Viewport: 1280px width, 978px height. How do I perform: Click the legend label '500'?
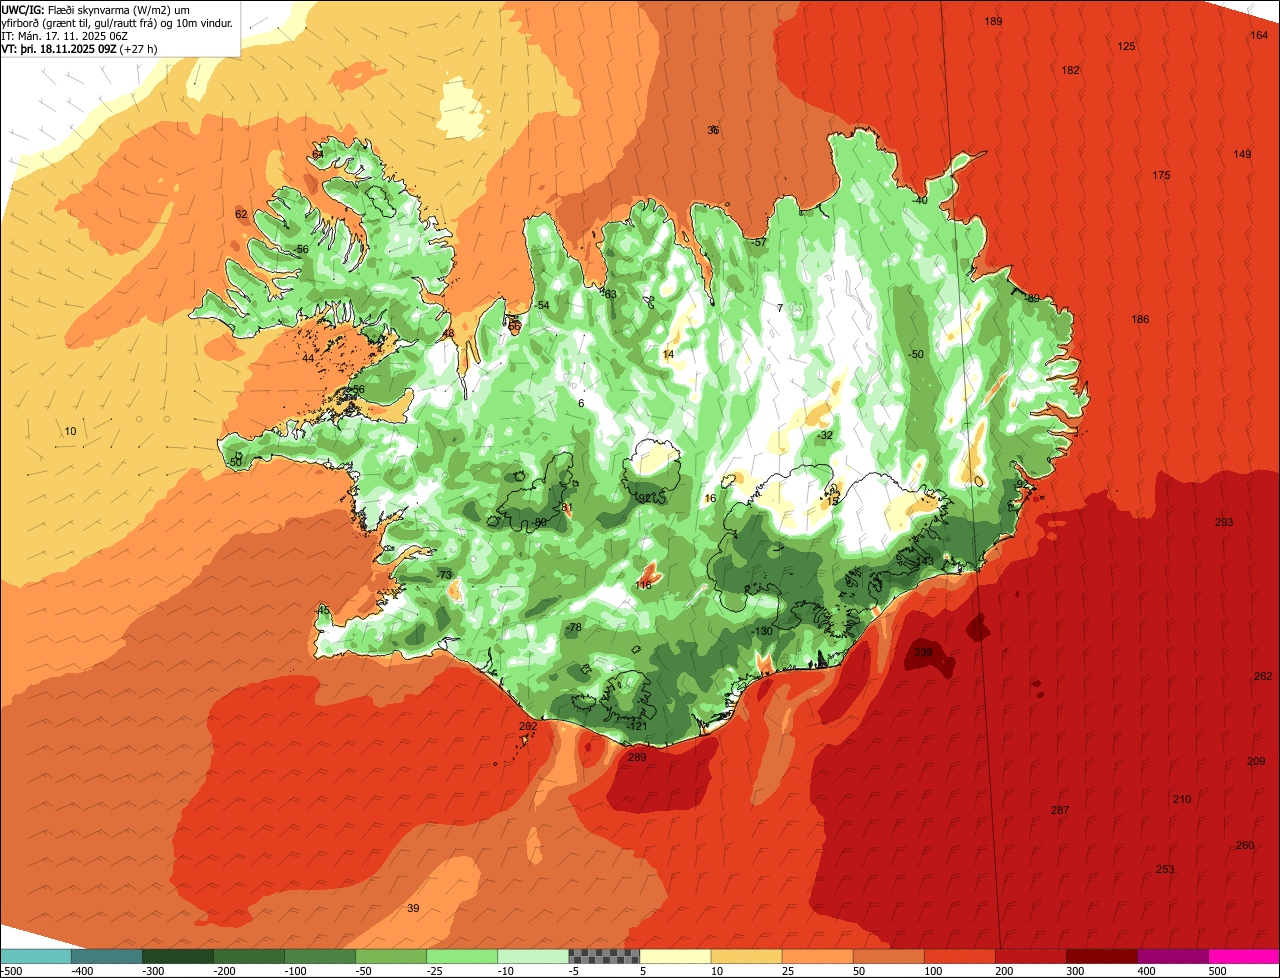pos(1218,971)
